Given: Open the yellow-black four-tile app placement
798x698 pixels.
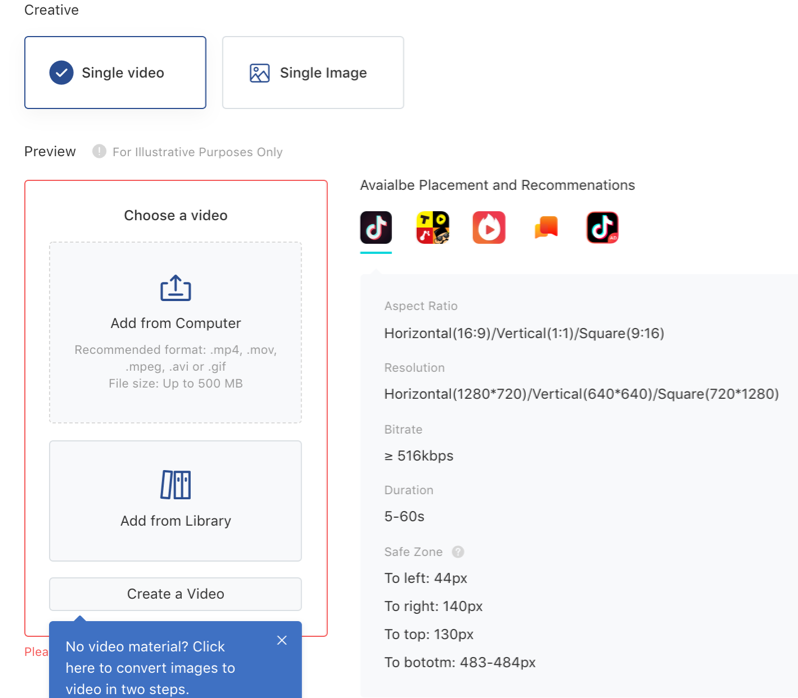Looking at the screenshot, I should pos(432,228).
